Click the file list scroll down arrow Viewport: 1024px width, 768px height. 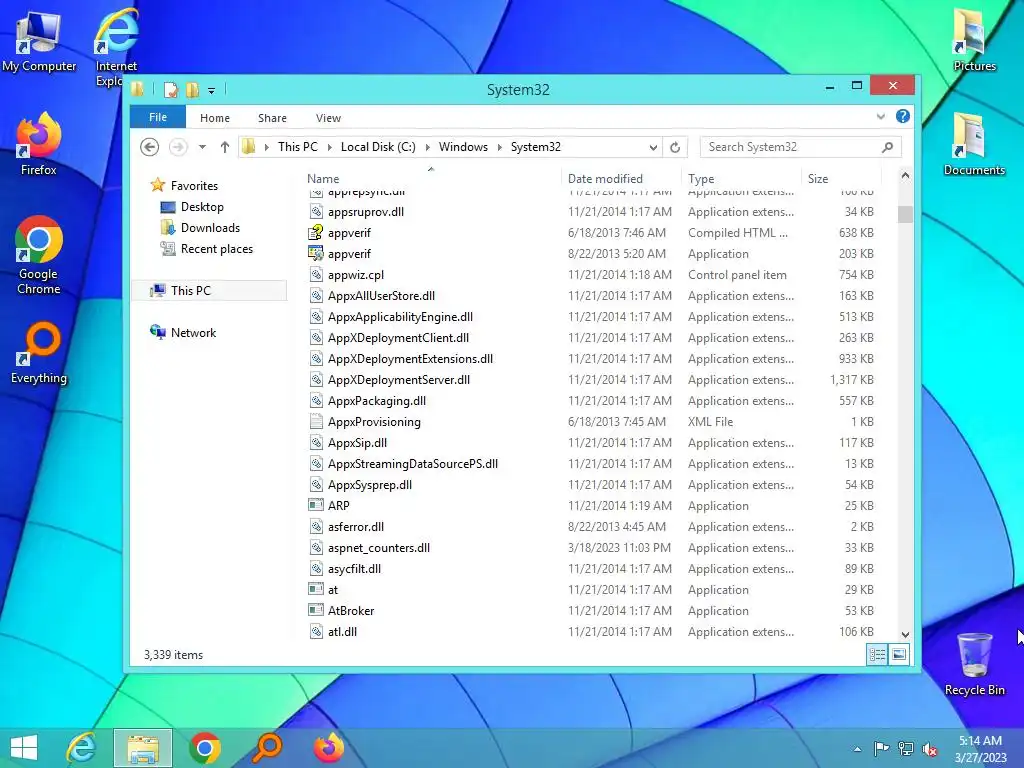click(x=905, y=634)
